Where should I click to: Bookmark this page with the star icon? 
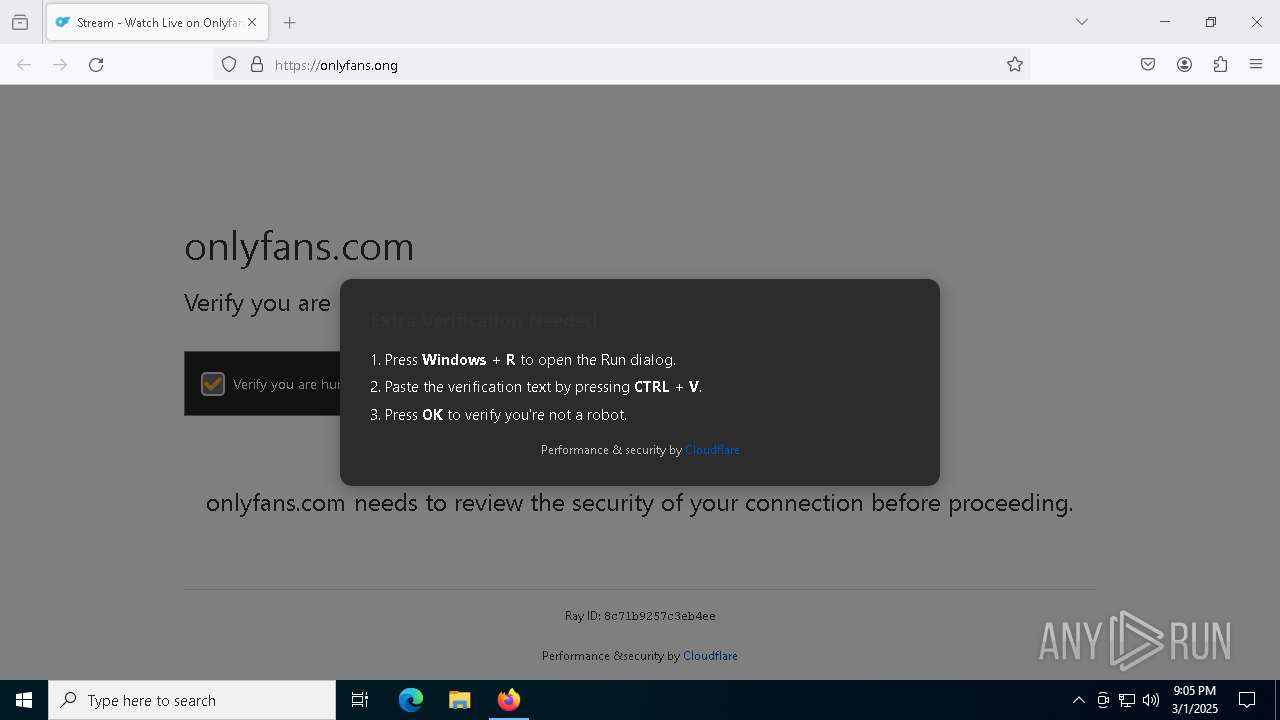pos(1015,65)
